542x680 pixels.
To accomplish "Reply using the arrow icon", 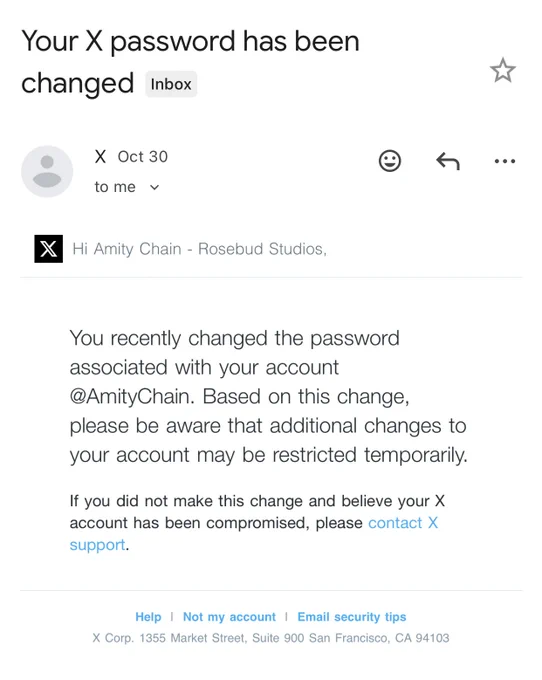I will point(447,161).
